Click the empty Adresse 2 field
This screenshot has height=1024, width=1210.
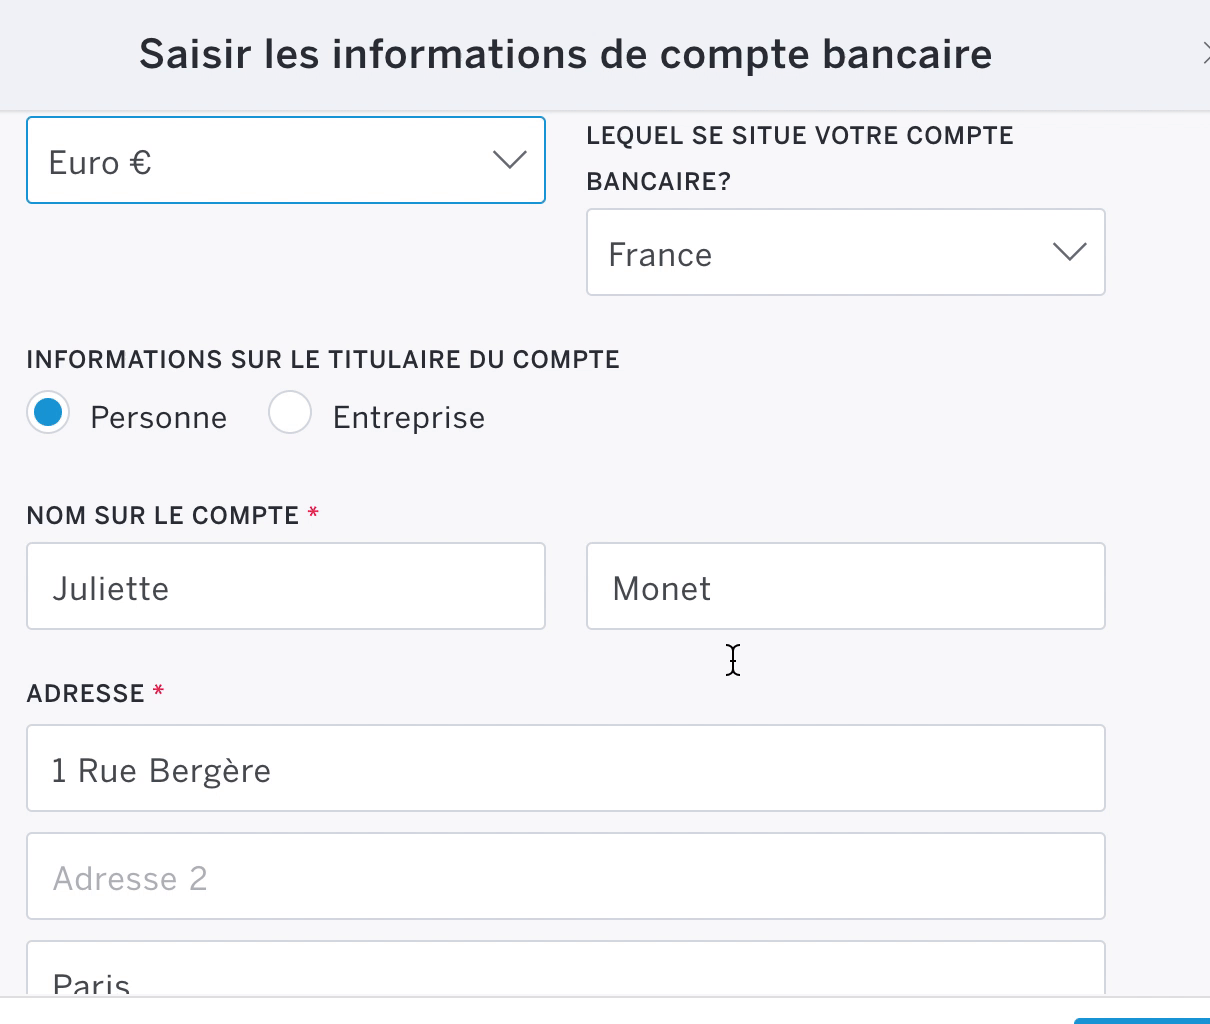click(x=565, y=877)
